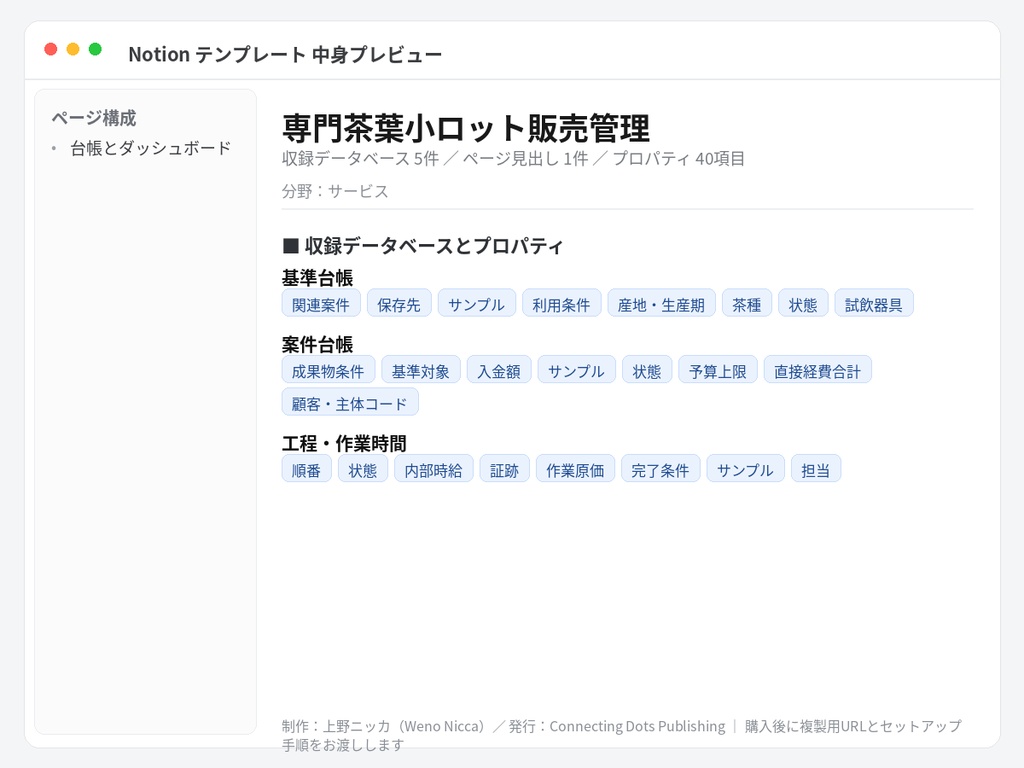Select the 試飲器具 property tag
Image resolution: width=1024 pixels, height=768 pixels.
874,304
